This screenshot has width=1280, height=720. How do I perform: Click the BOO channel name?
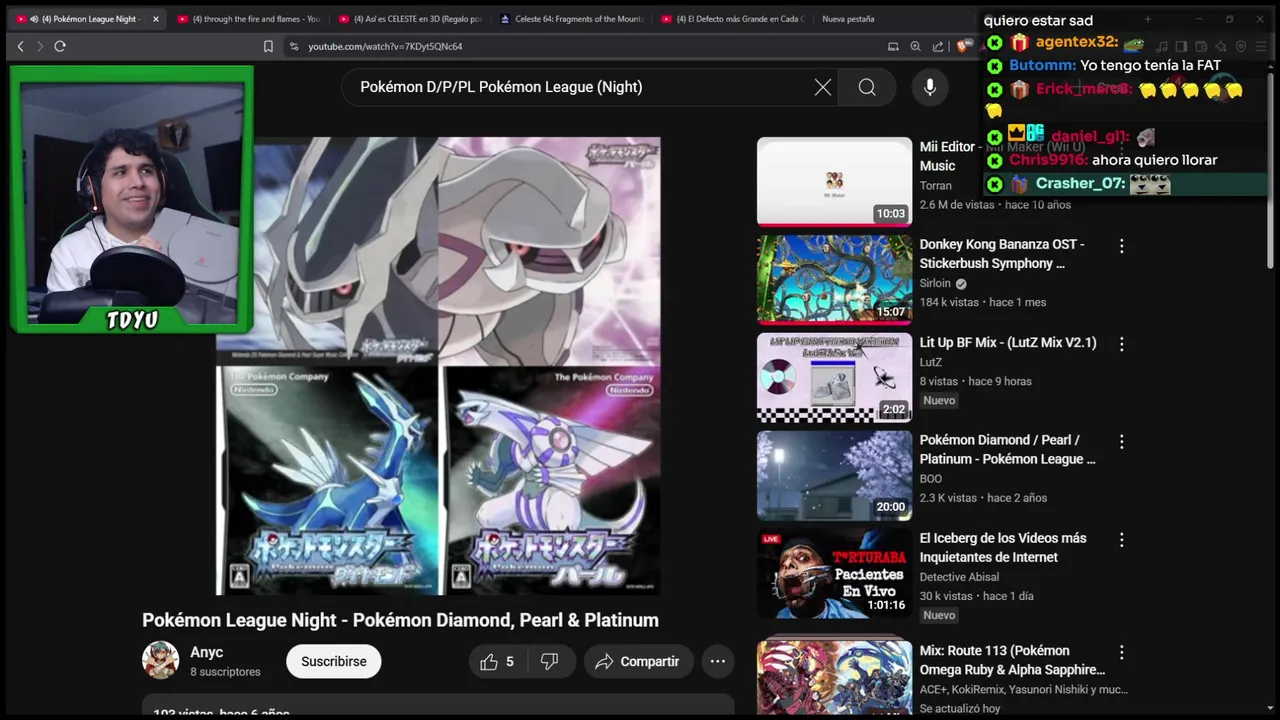tap(931, 479)
